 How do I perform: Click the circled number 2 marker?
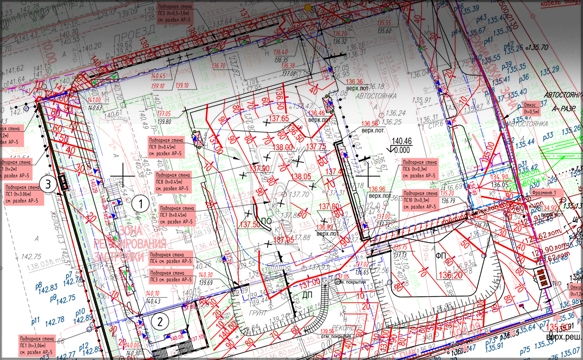point(160,321)
